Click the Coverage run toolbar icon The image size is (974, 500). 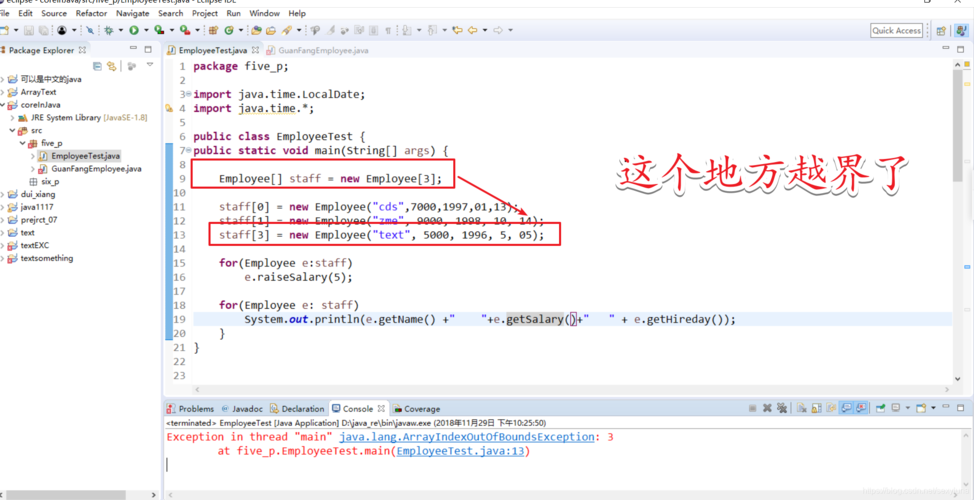point(159,30)
